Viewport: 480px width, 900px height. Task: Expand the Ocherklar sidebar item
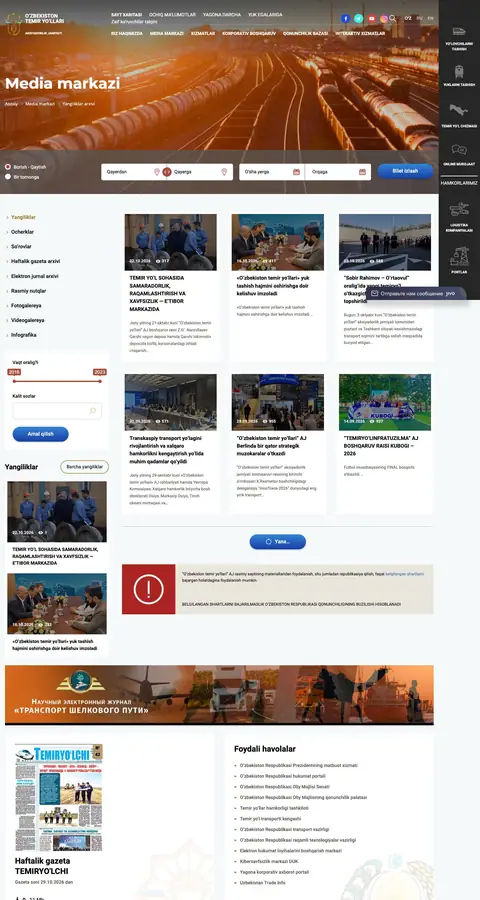[x=22, y=232]
